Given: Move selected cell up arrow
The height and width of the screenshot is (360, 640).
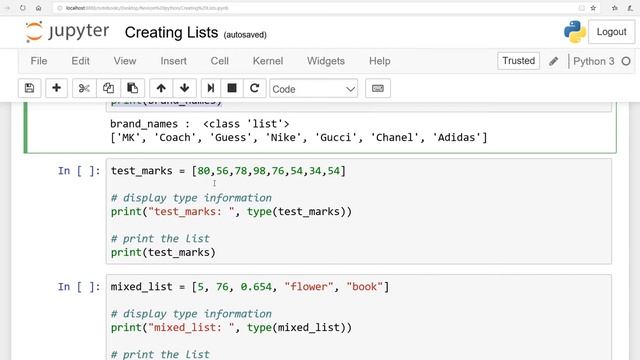Looking at the screenshot, I should click(x=161, y=88).
